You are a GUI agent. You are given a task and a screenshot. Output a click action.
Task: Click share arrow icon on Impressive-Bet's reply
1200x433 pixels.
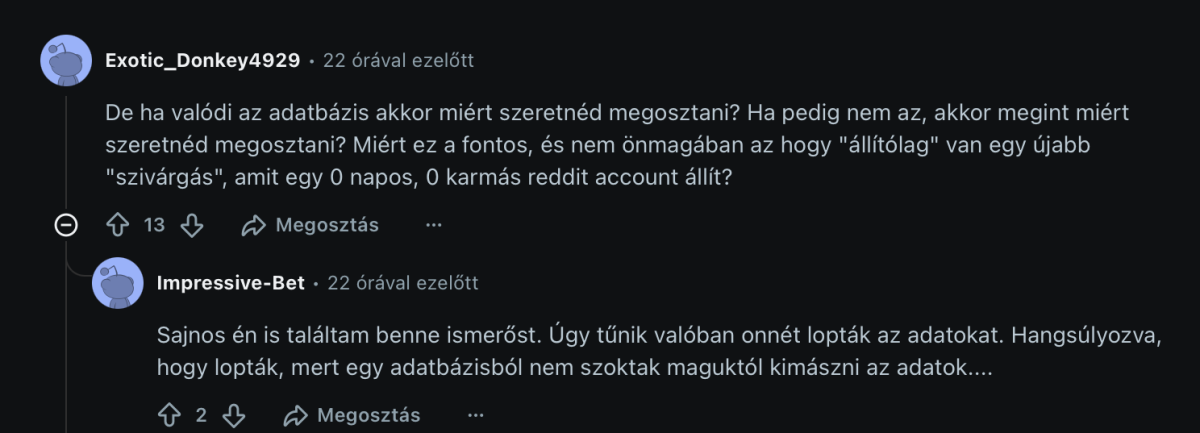pos(296,415)
